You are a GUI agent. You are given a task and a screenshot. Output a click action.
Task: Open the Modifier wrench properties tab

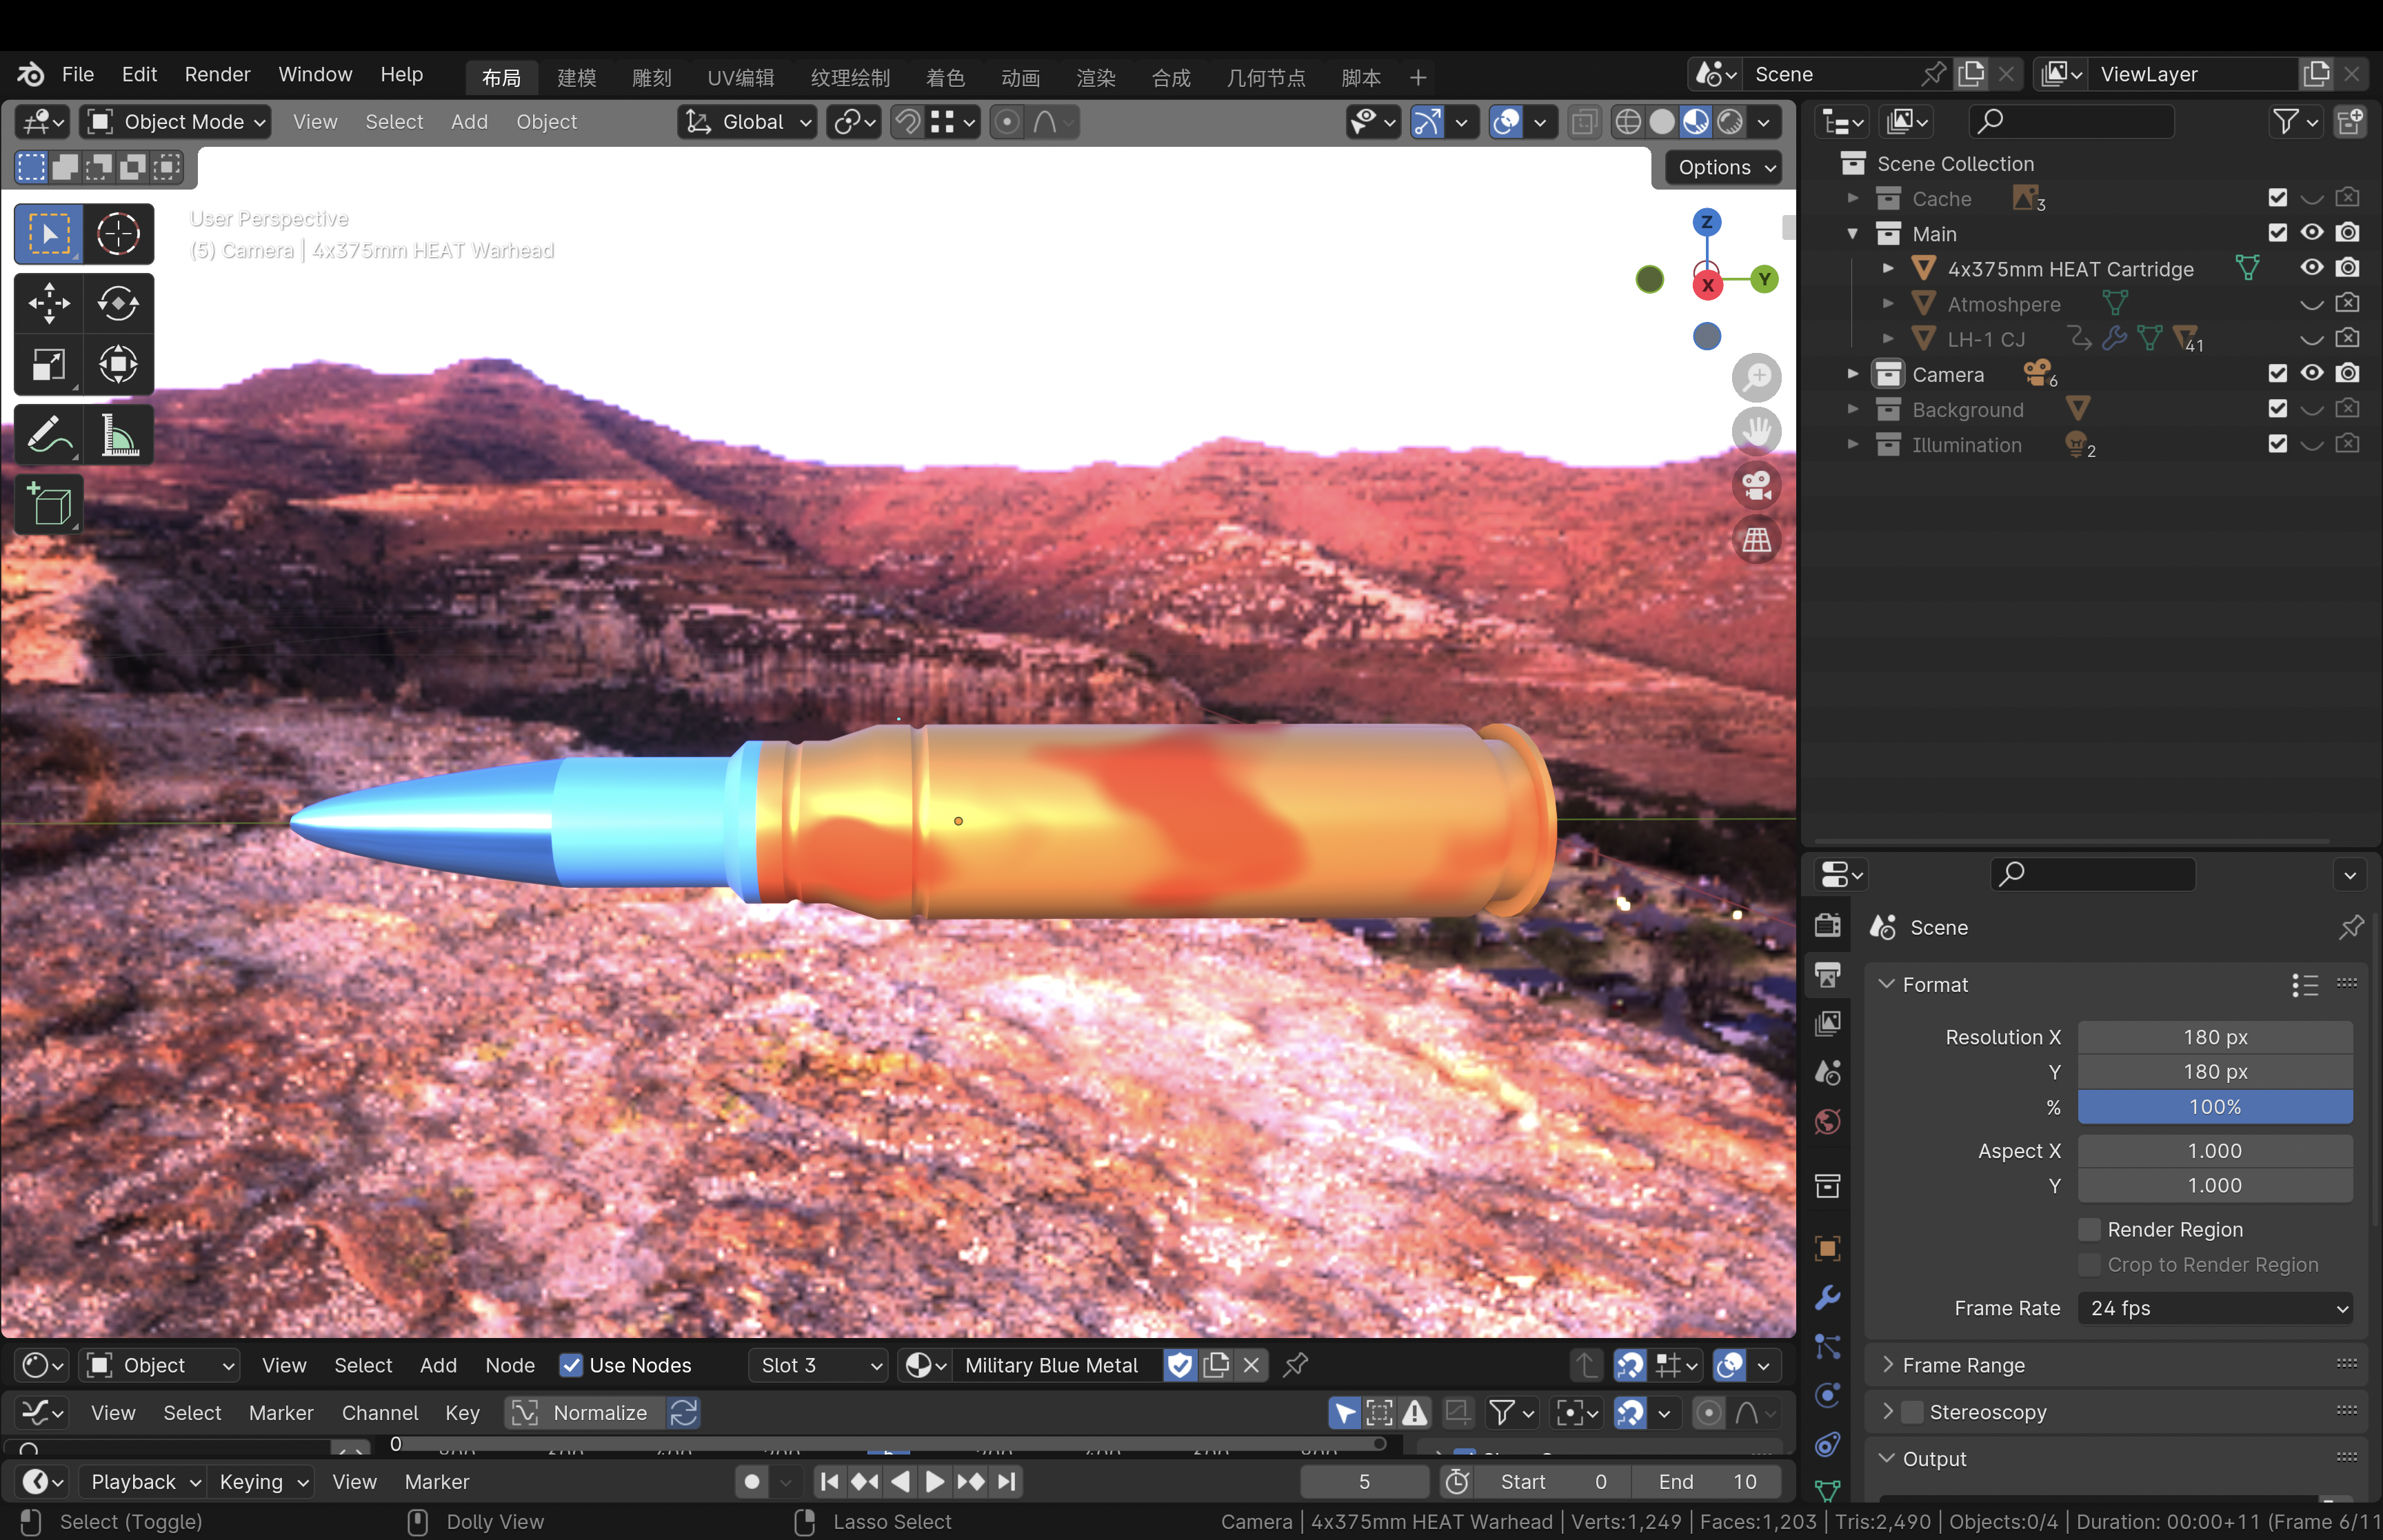click(1828, 1298)
